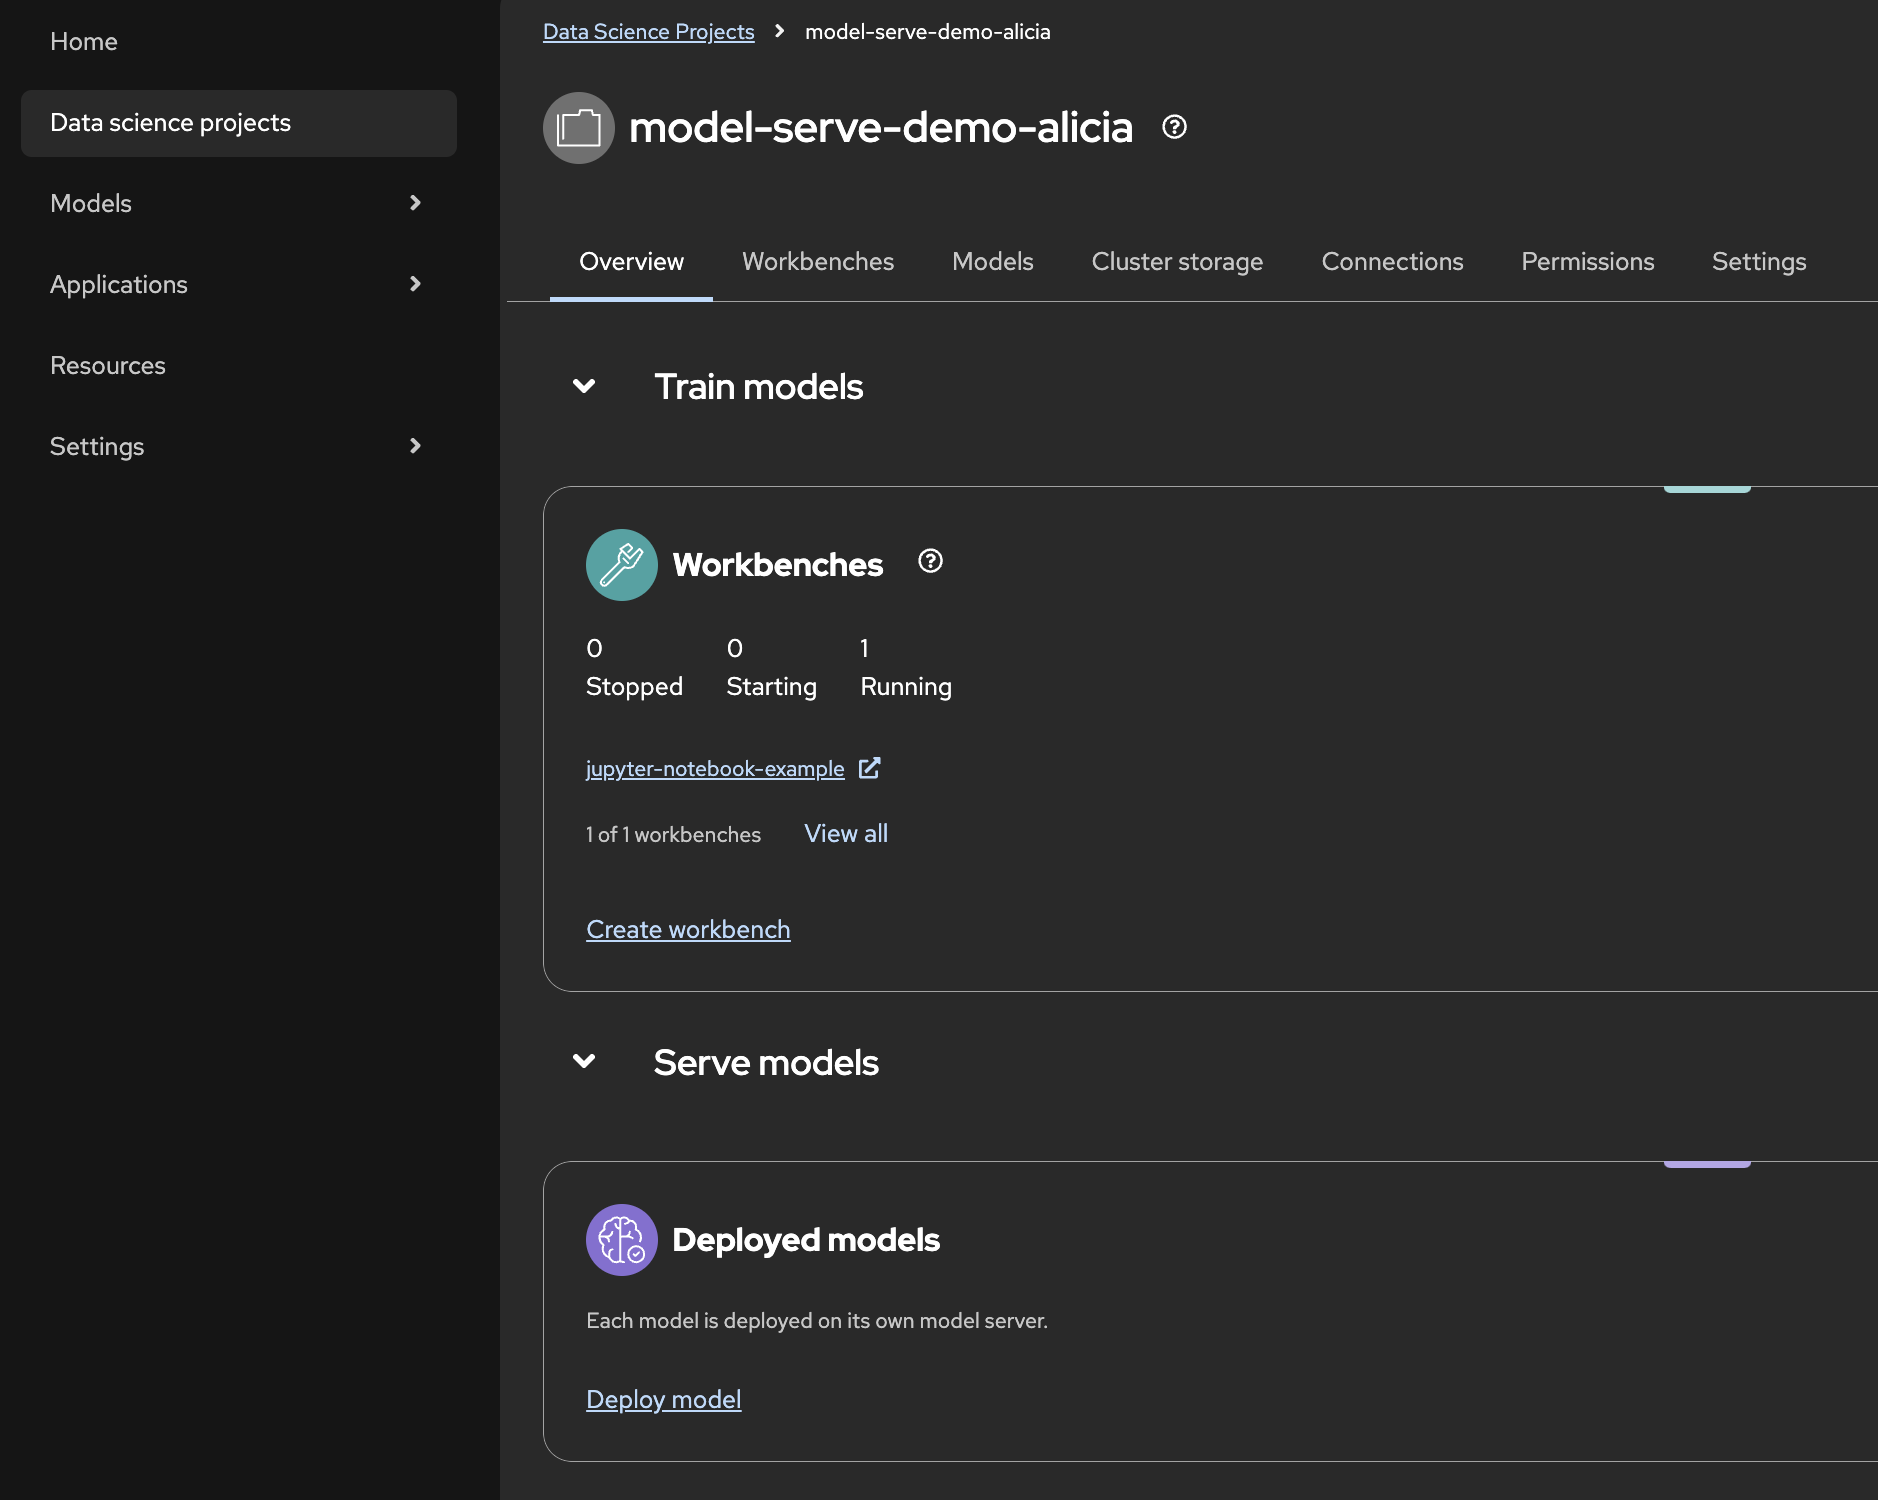
Task: Switch to the Workbenches tab
Action: coord(817,261)
